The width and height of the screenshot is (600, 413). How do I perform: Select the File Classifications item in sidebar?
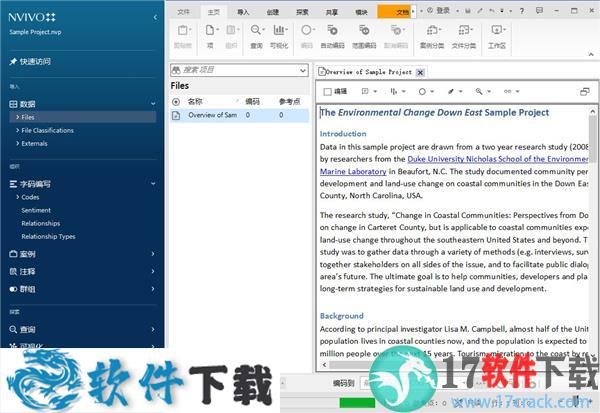tap(50, 130)
